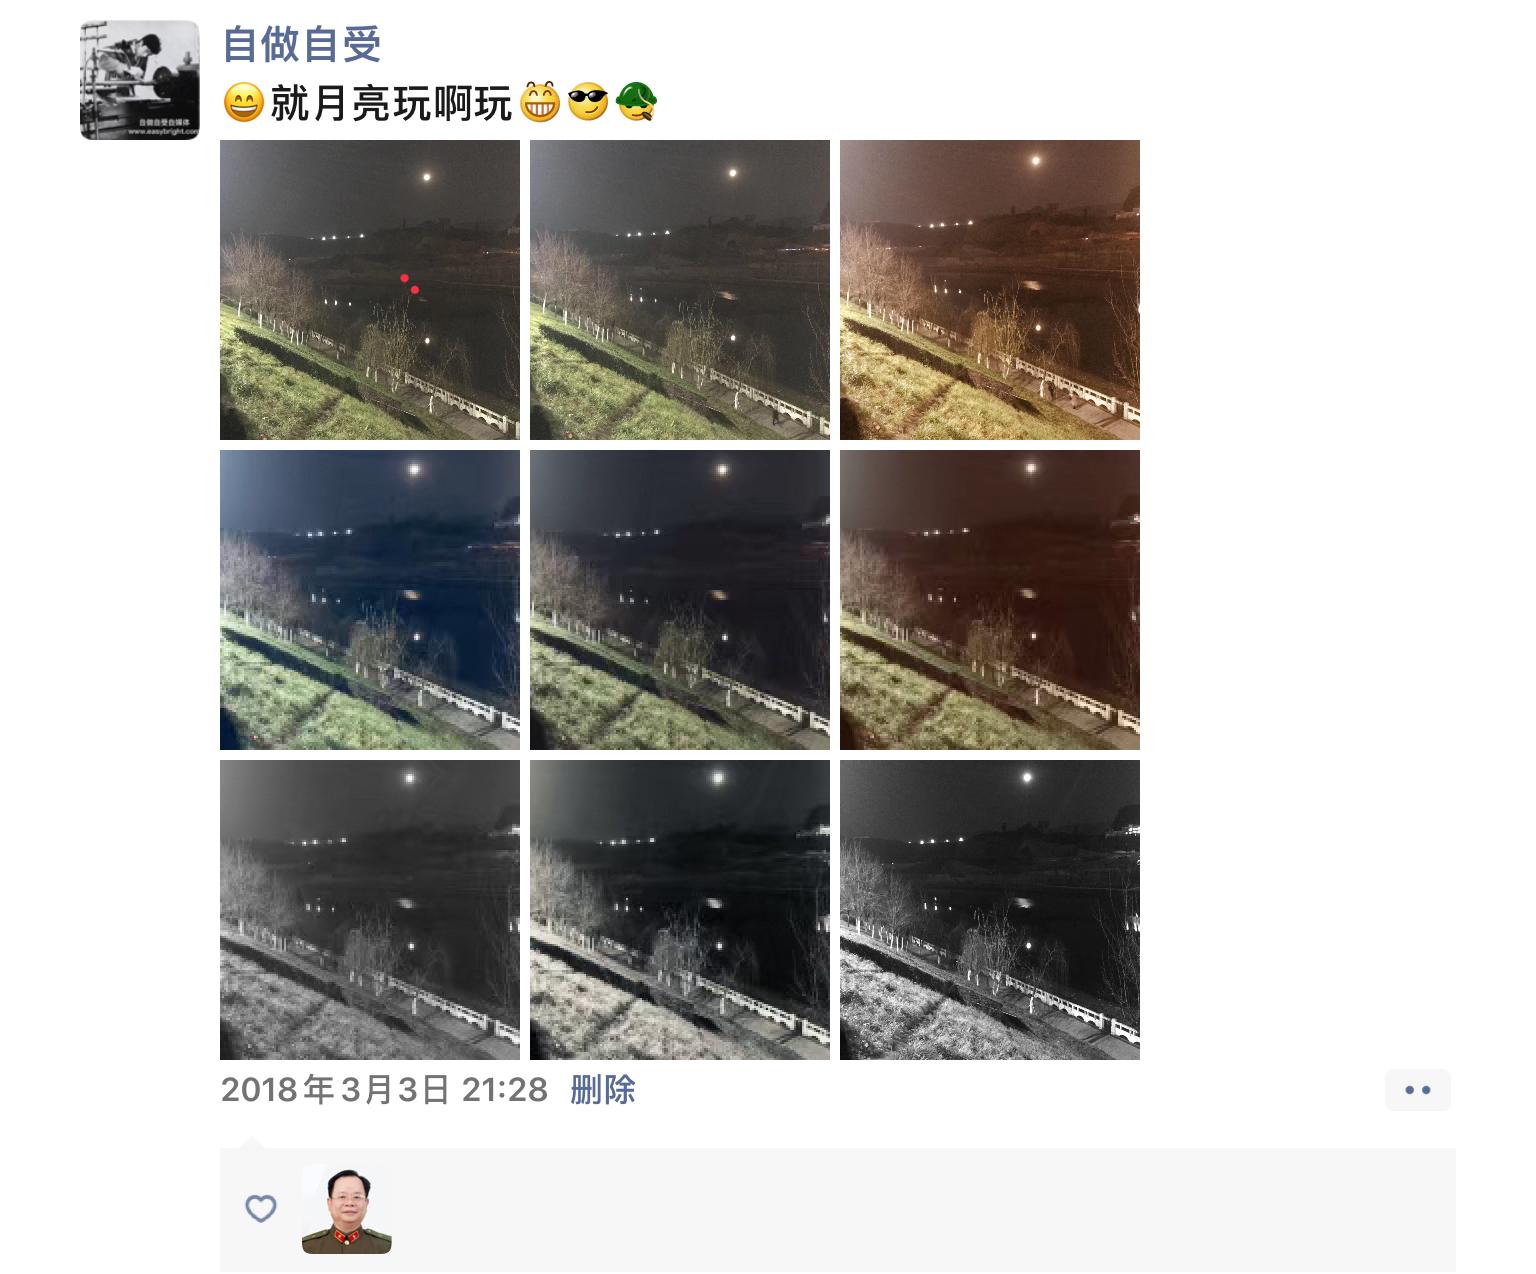Image resolution: width=1536 pixels, height=1274 pixels.
Task: Click the heart like icon
Action: point(261,1209)
